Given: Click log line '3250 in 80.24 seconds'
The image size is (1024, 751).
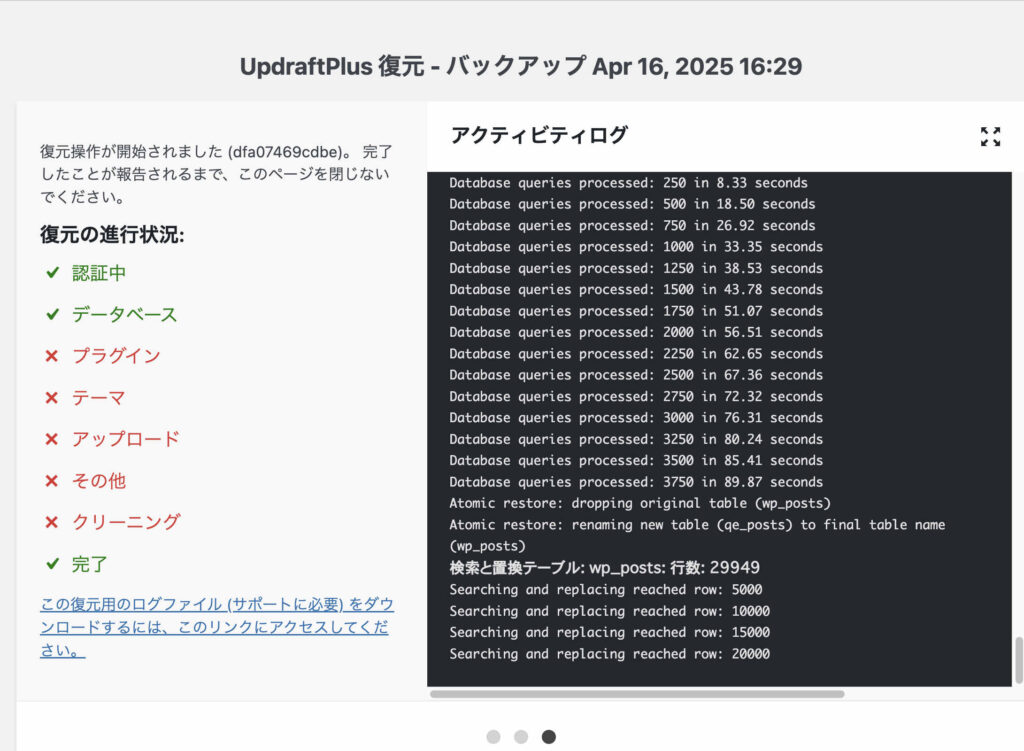Looking at the screenshot, I should pyautogui.click(x=636, y=439).
